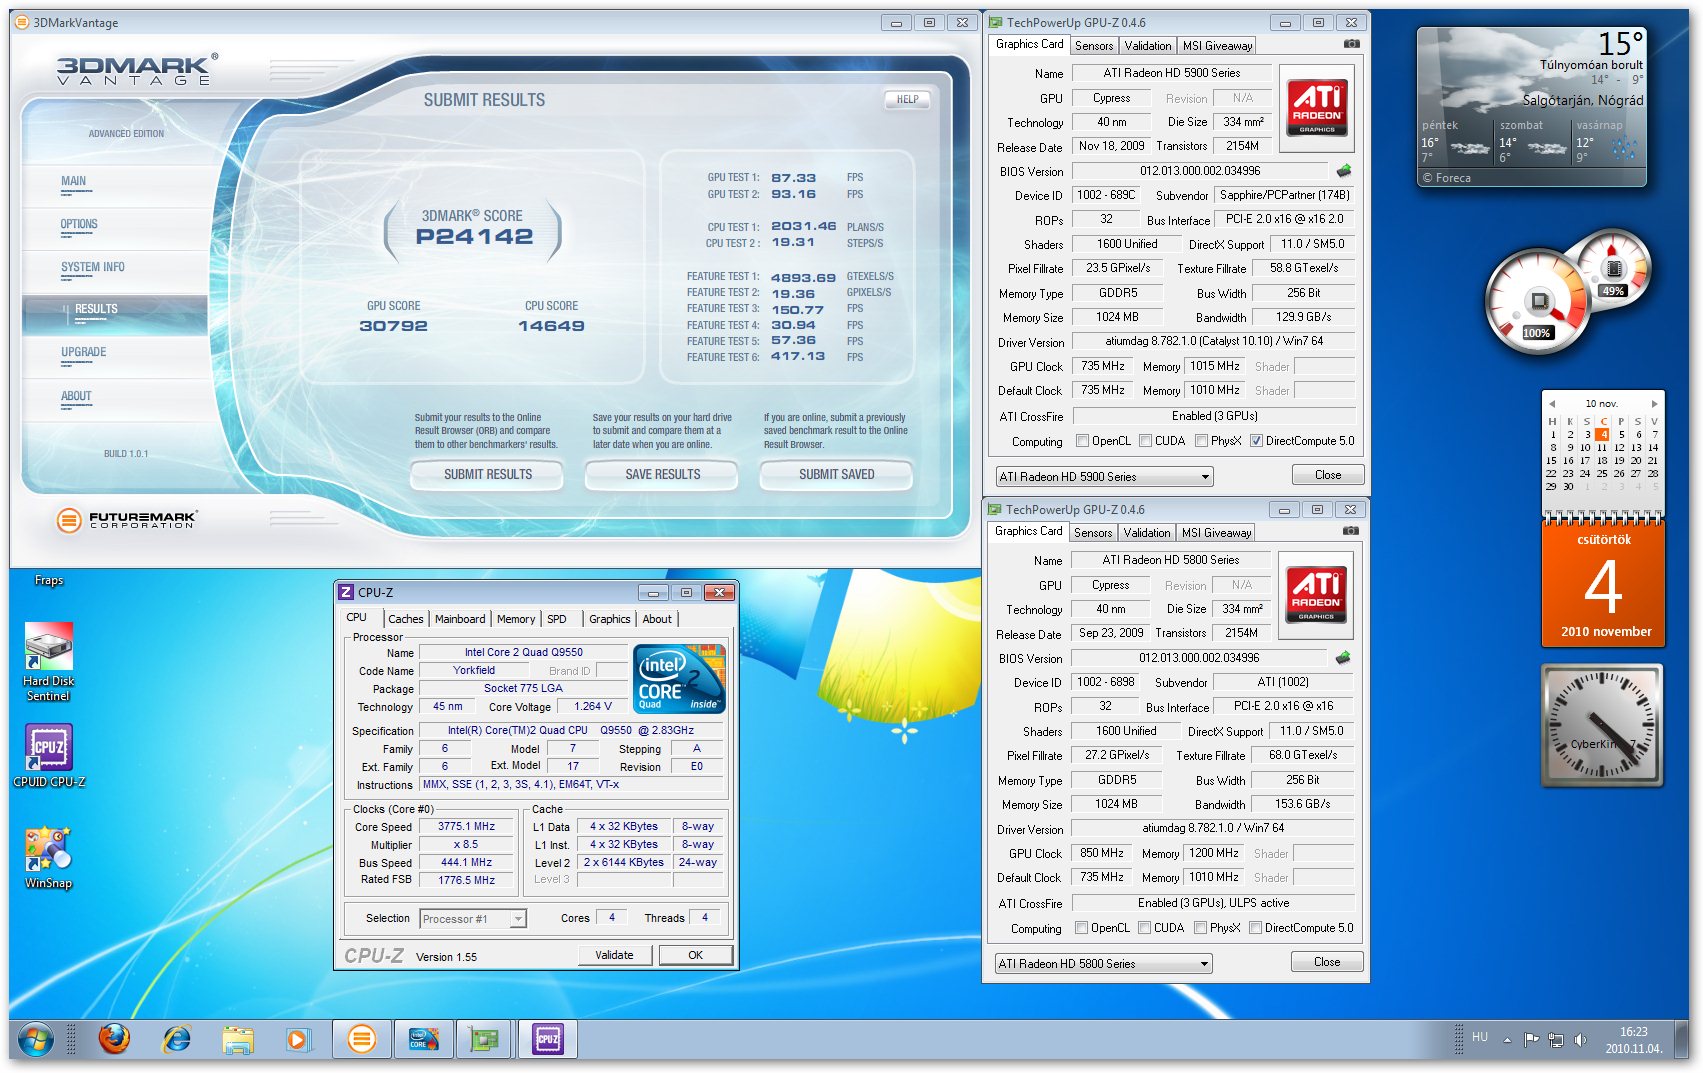Open Memory tab in CPU-Z
This screenshot has height=1073, width=1703.
[x=516, y=619]
